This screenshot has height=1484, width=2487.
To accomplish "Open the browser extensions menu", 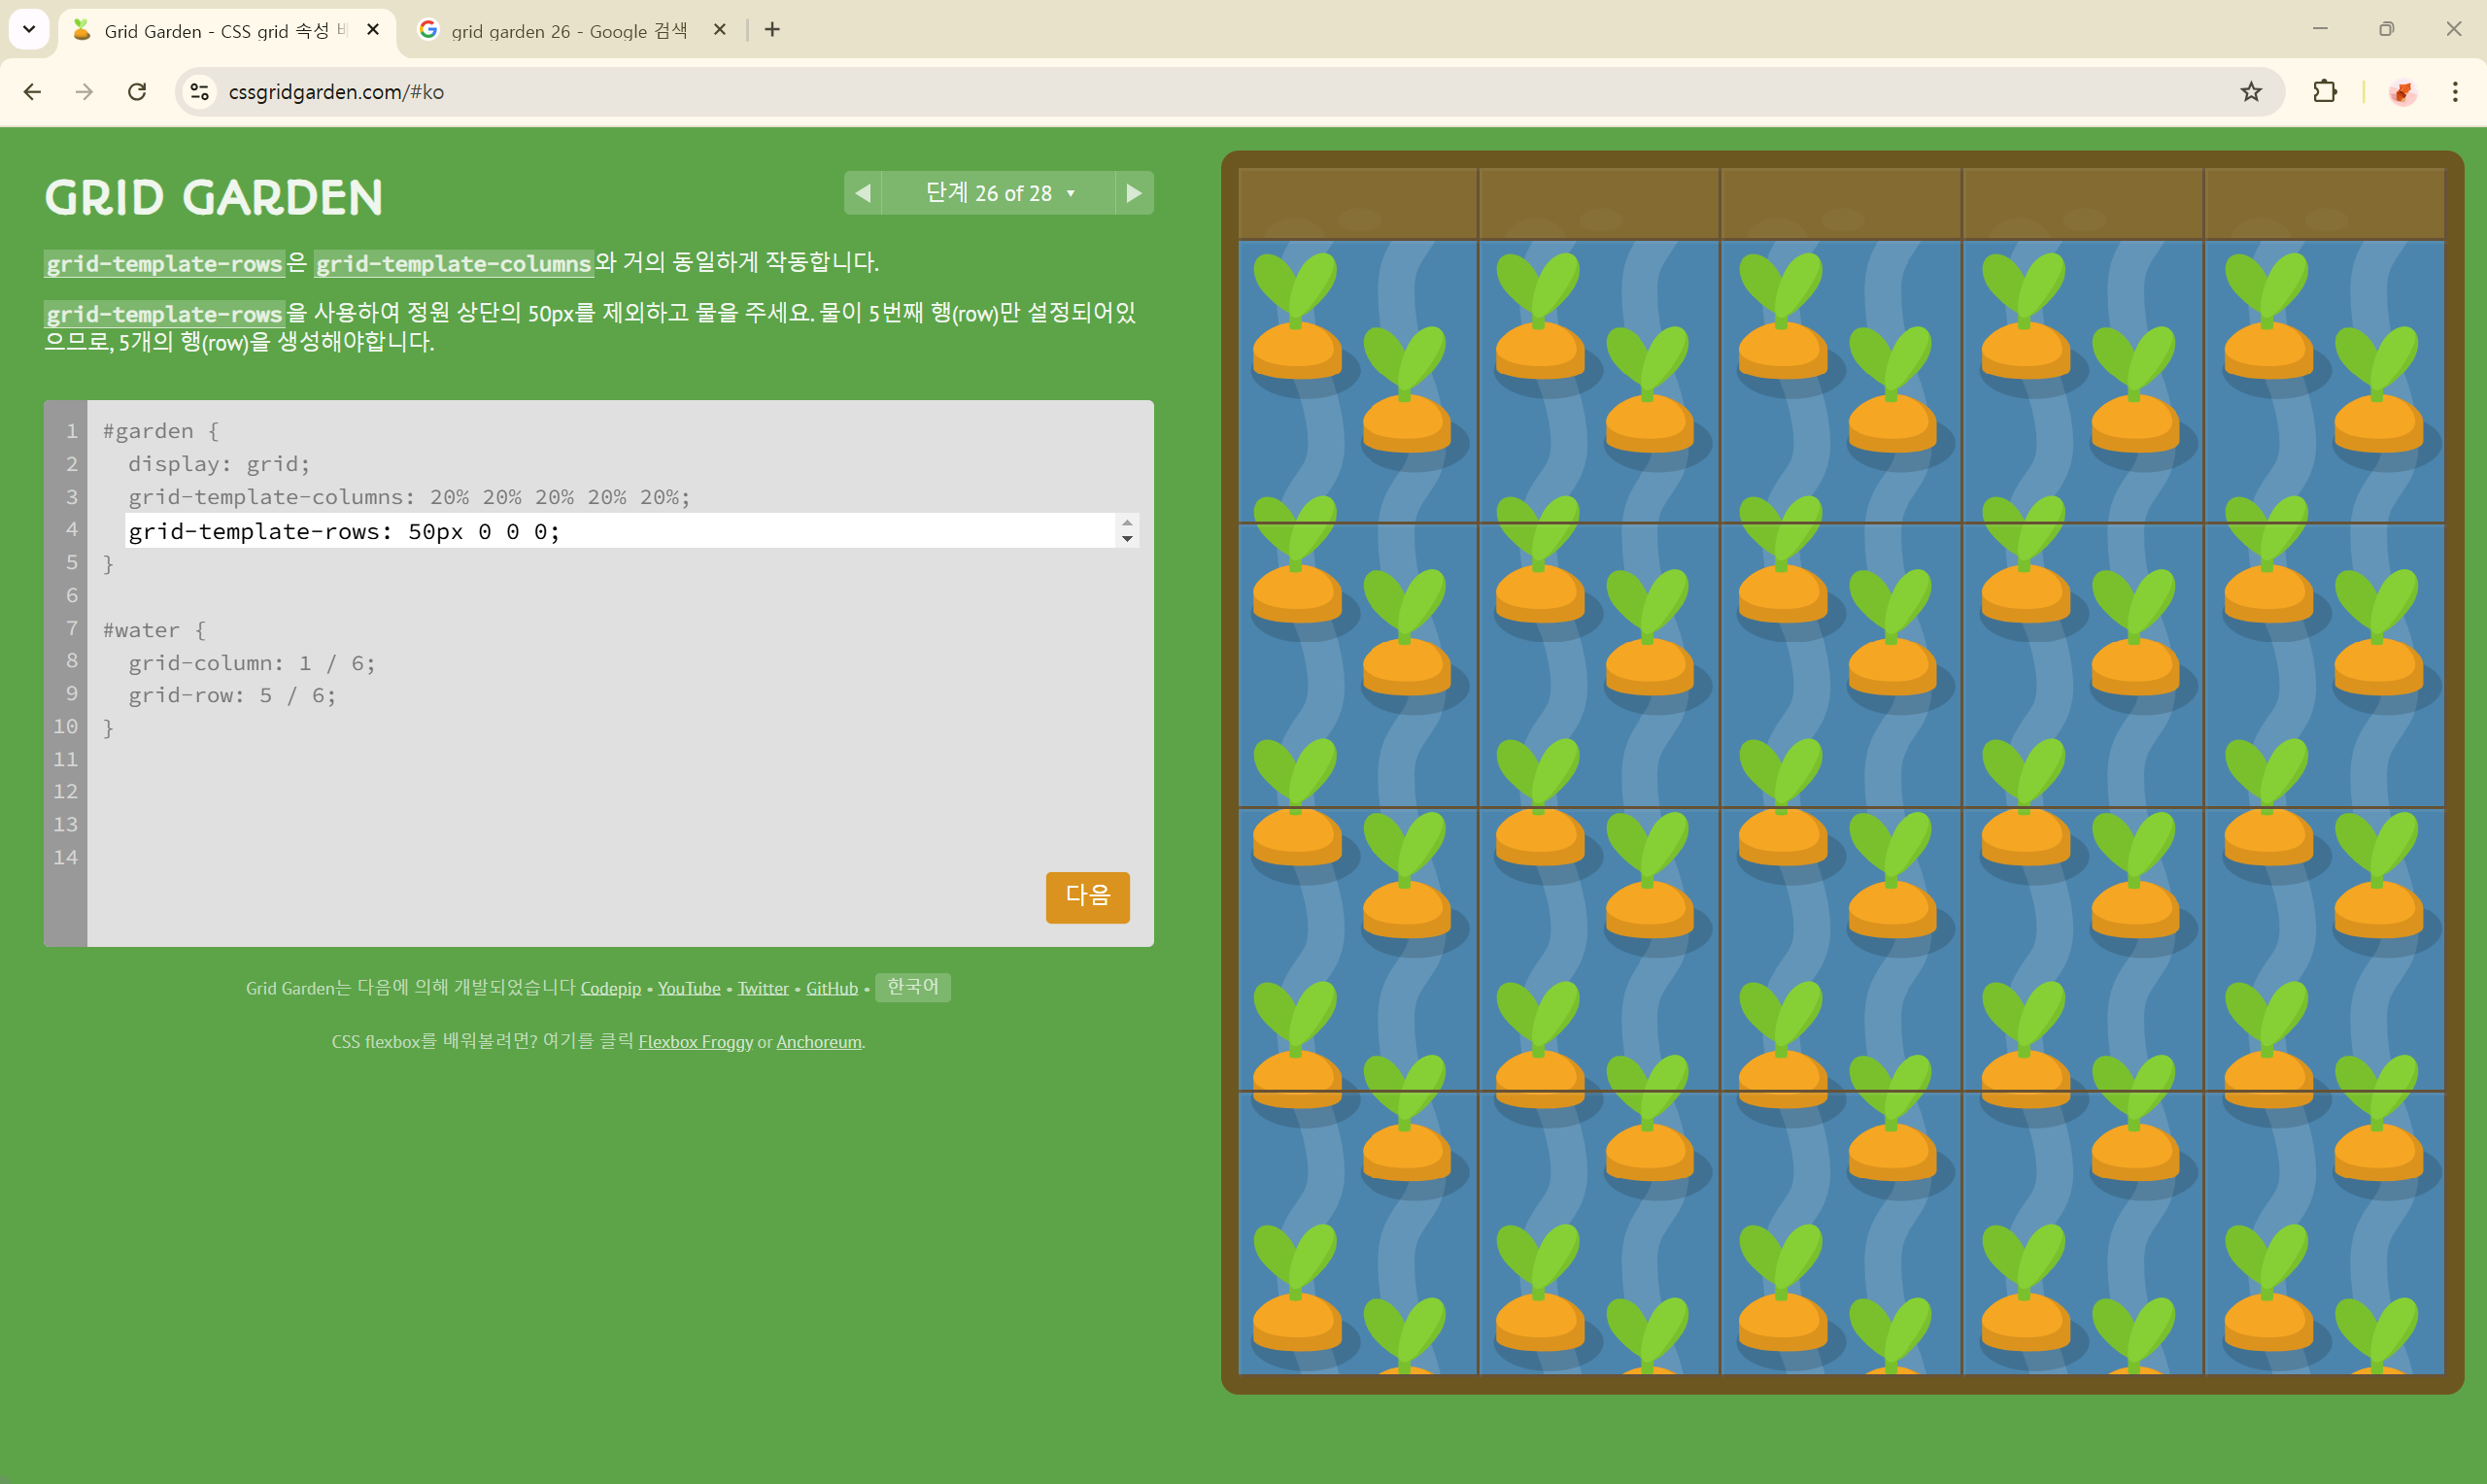I will click(2325, 92).
